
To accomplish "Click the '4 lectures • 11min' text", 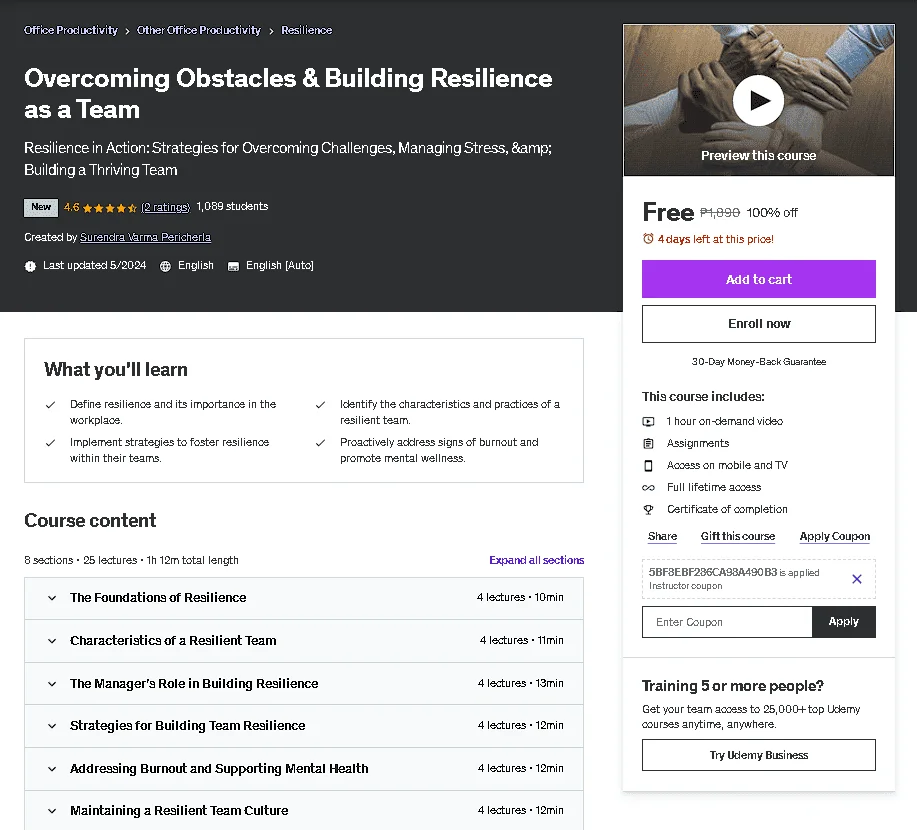I will (522, 640).
